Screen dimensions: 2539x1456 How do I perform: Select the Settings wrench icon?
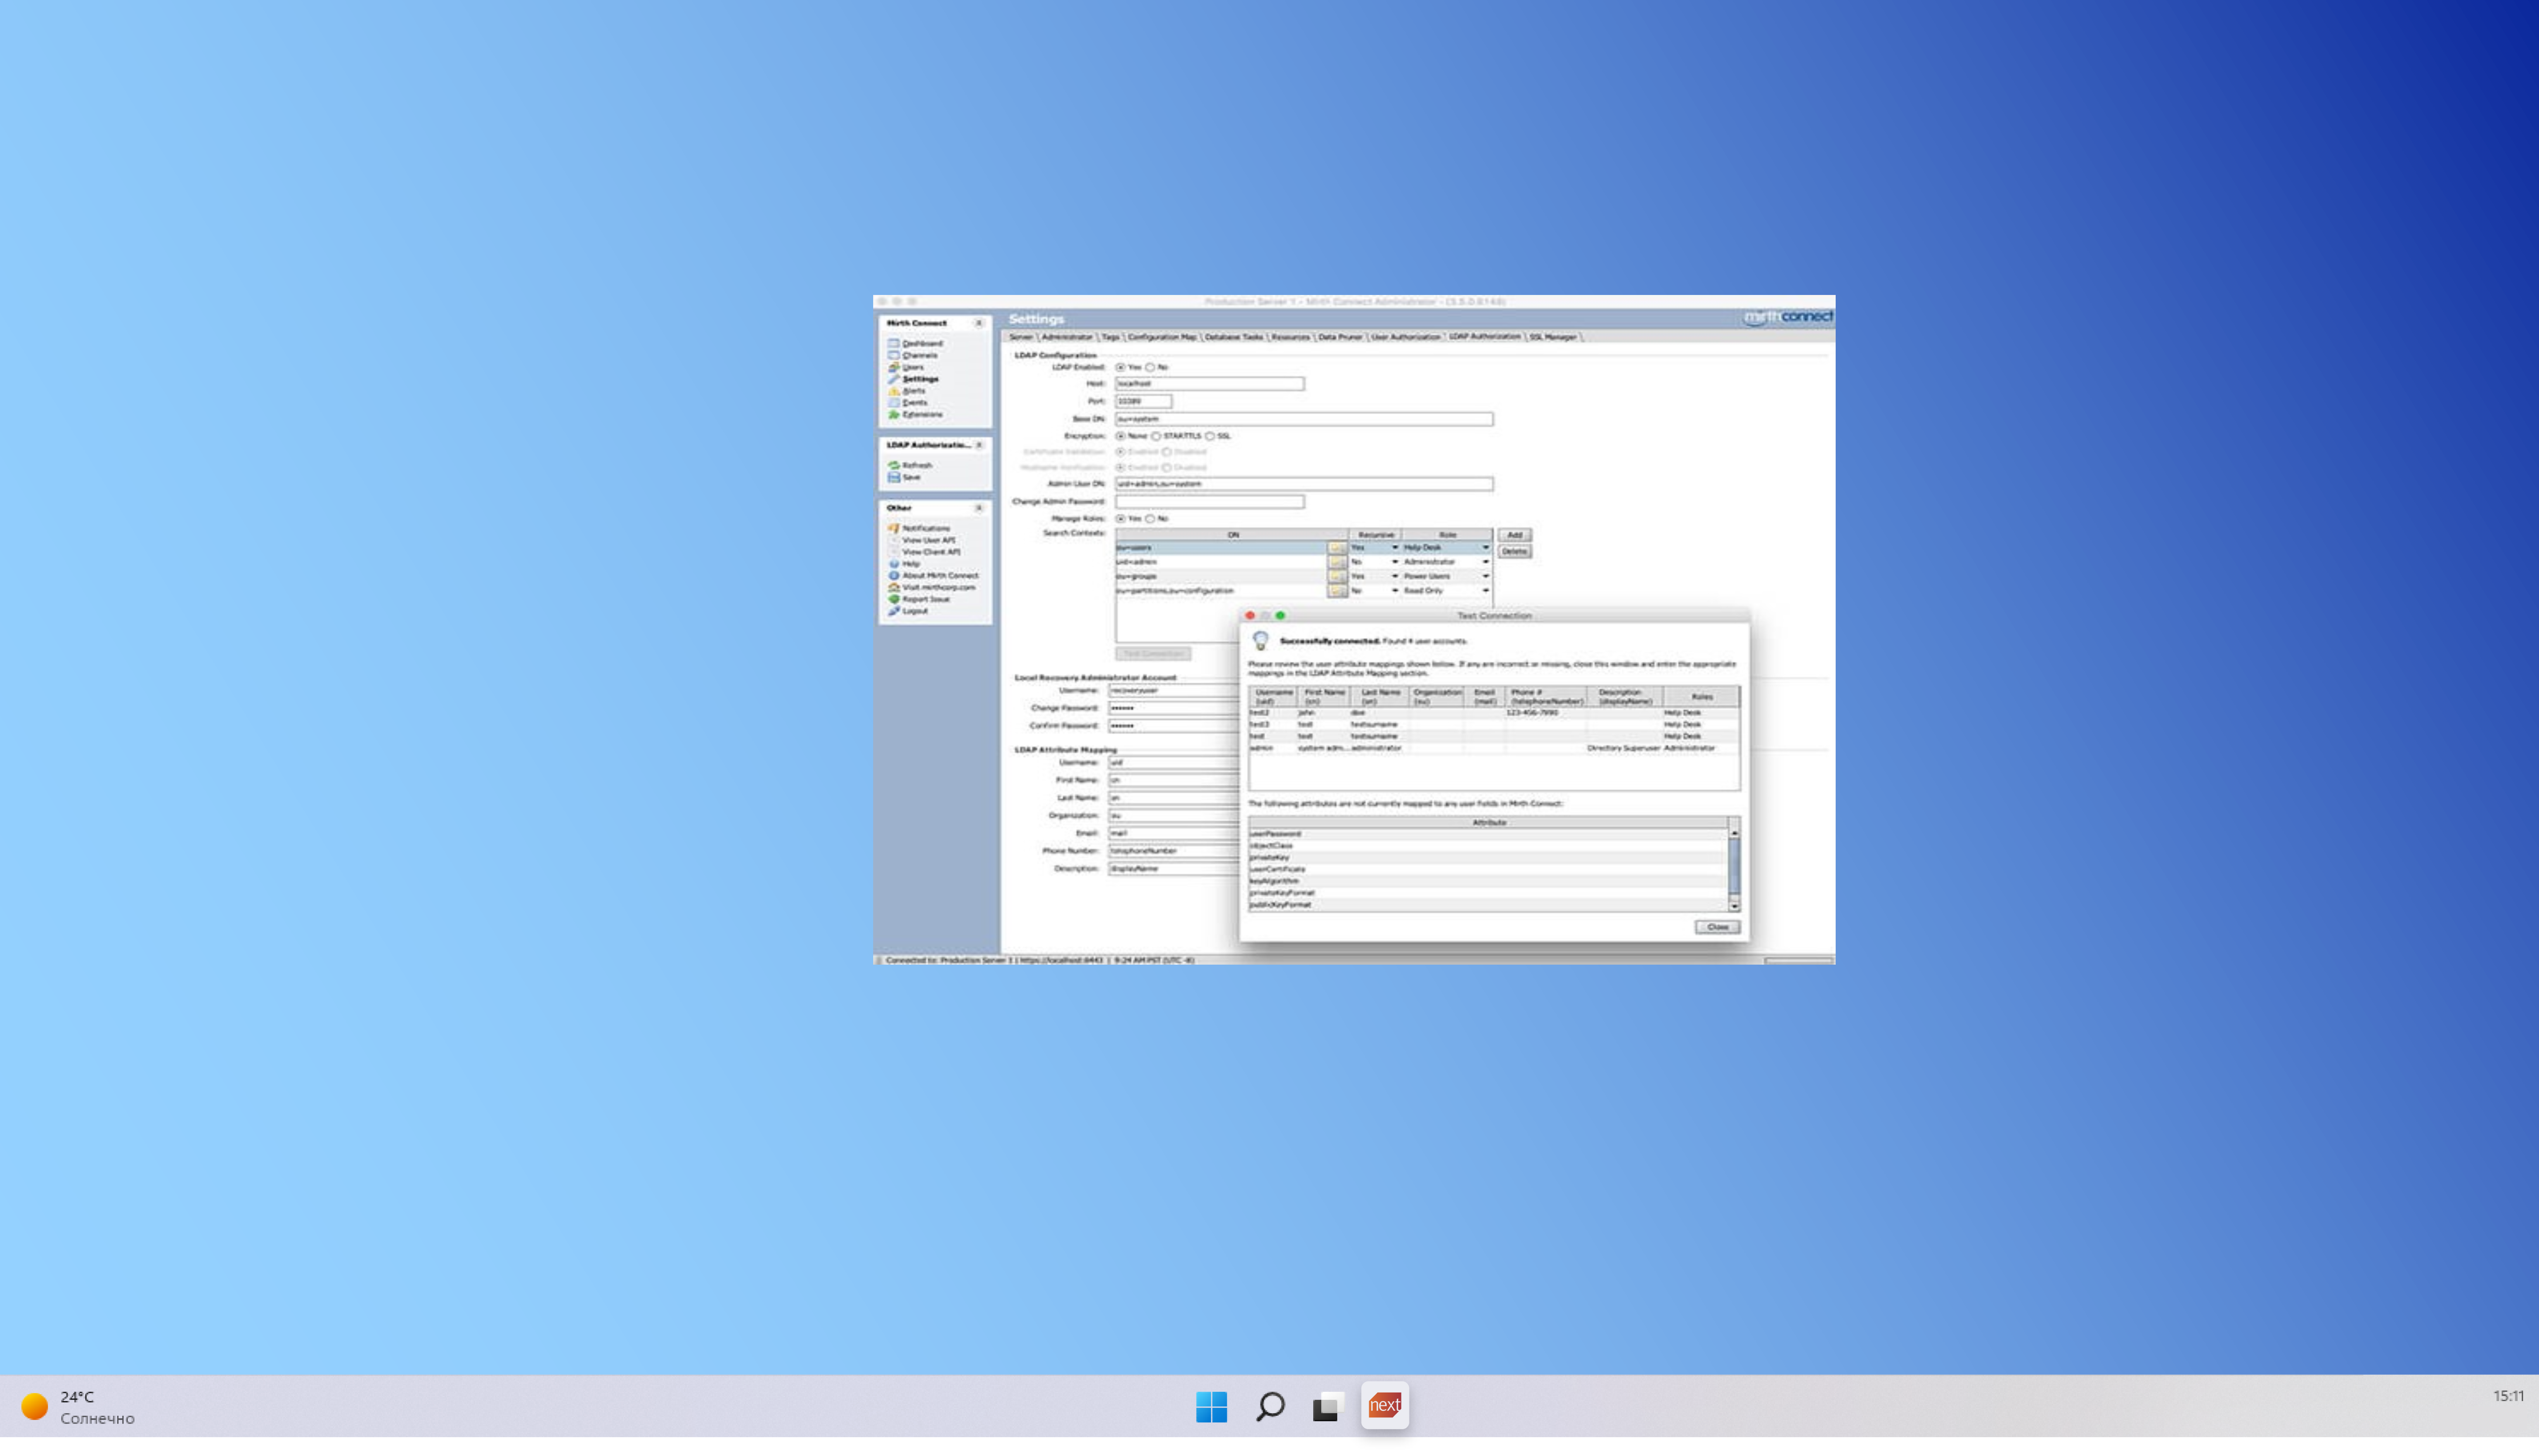[893, 379]
